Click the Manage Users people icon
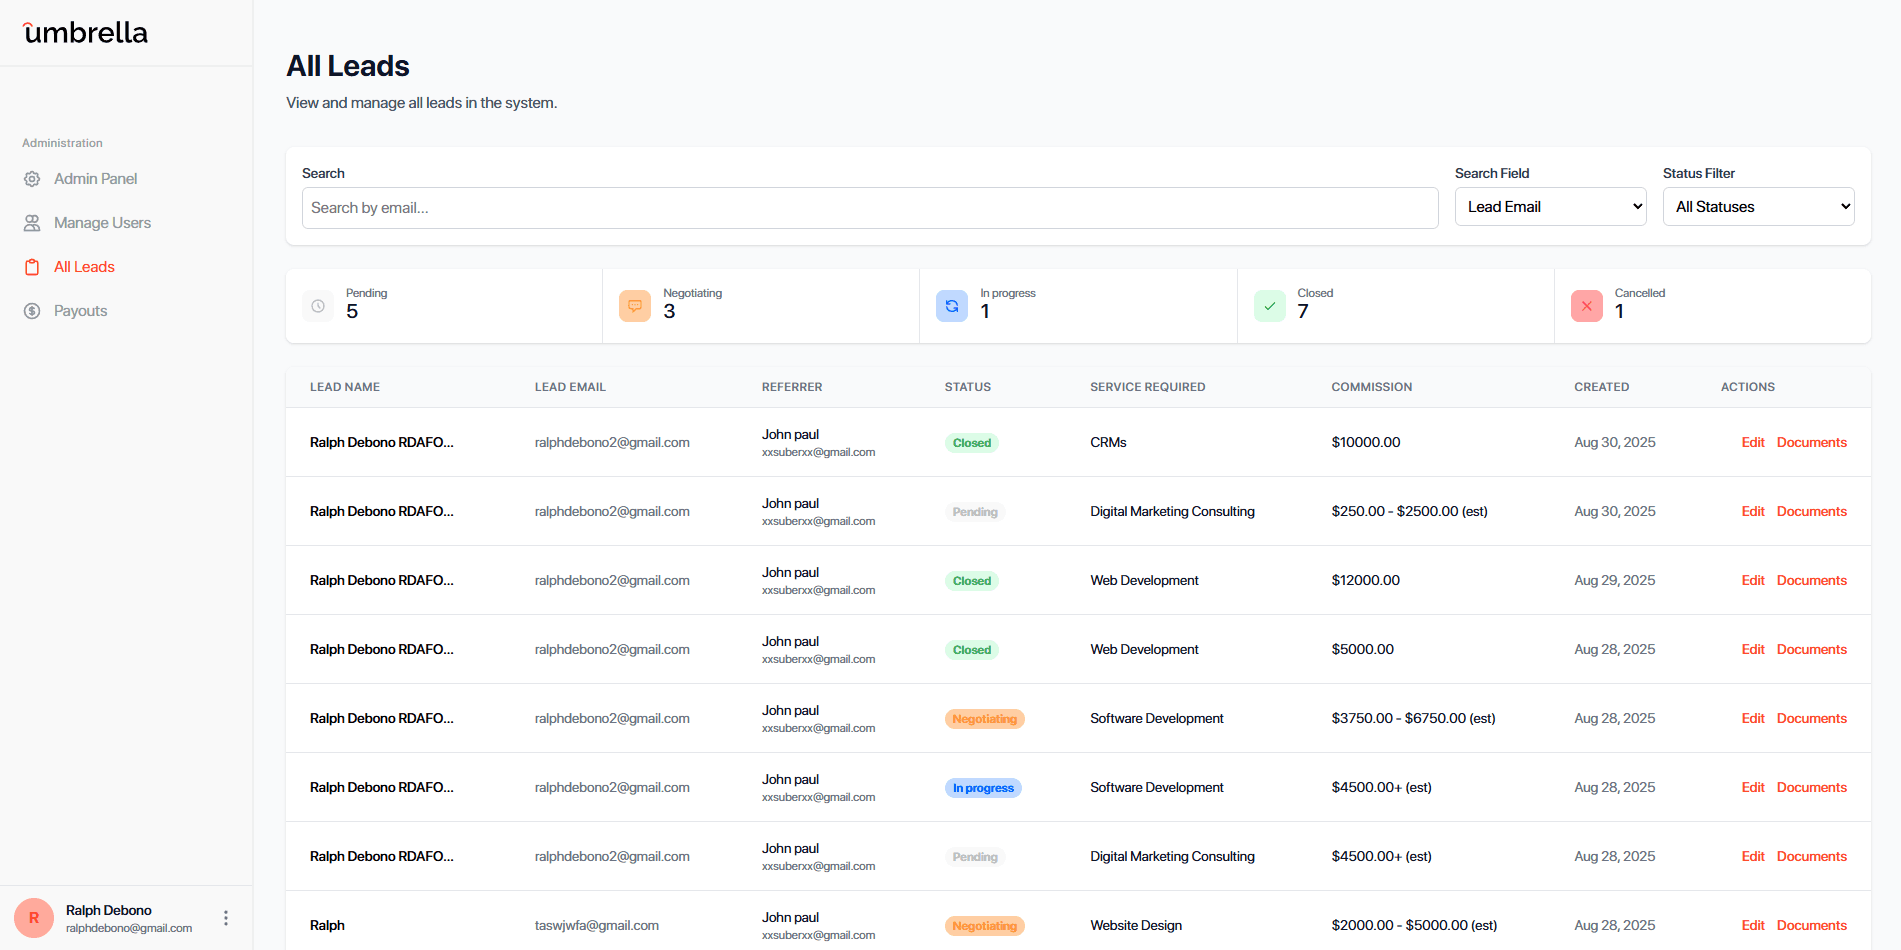This screenshot has height=950, width=1901. click(x=32, y=222)
